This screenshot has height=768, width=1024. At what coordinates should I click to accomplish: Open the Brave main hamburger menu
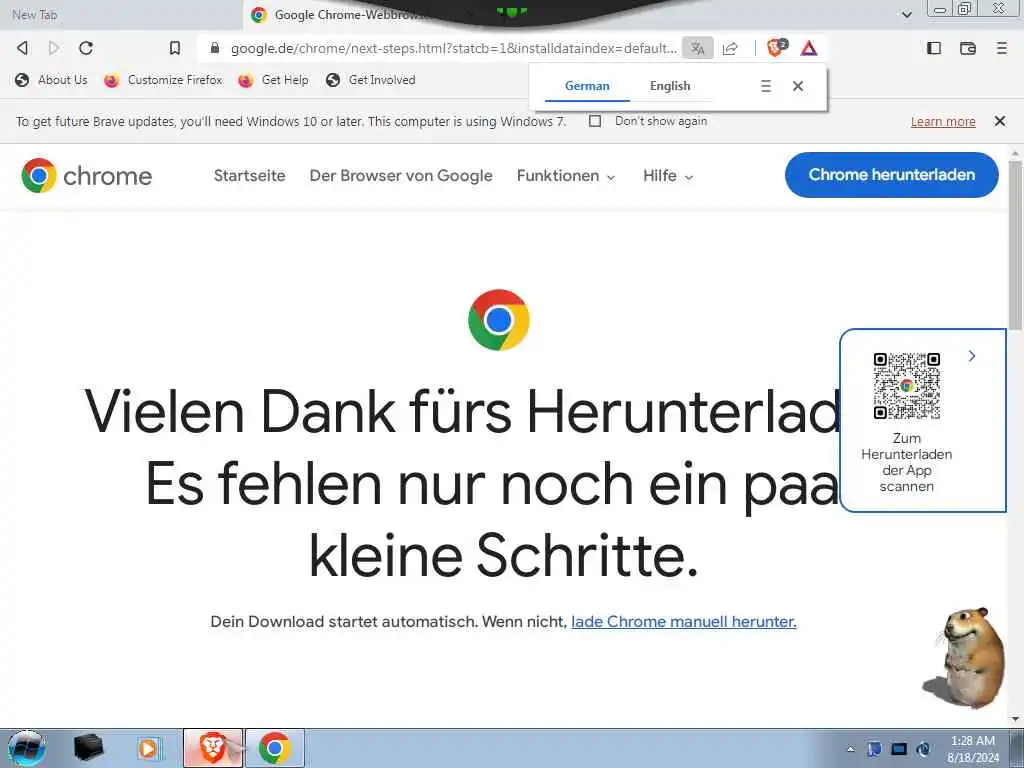tap(1001, 48)
